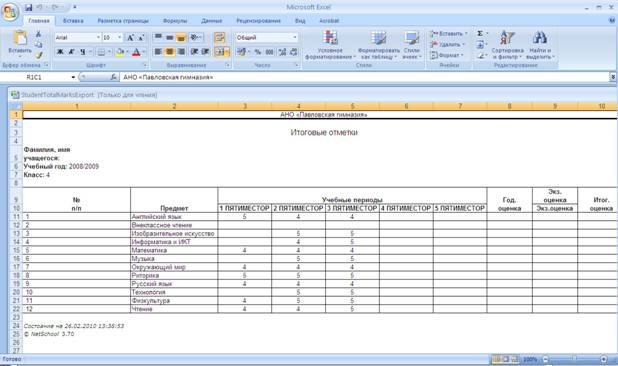
Task: Apply thousands separator 000 format
Action: click(x=270, y=52)
